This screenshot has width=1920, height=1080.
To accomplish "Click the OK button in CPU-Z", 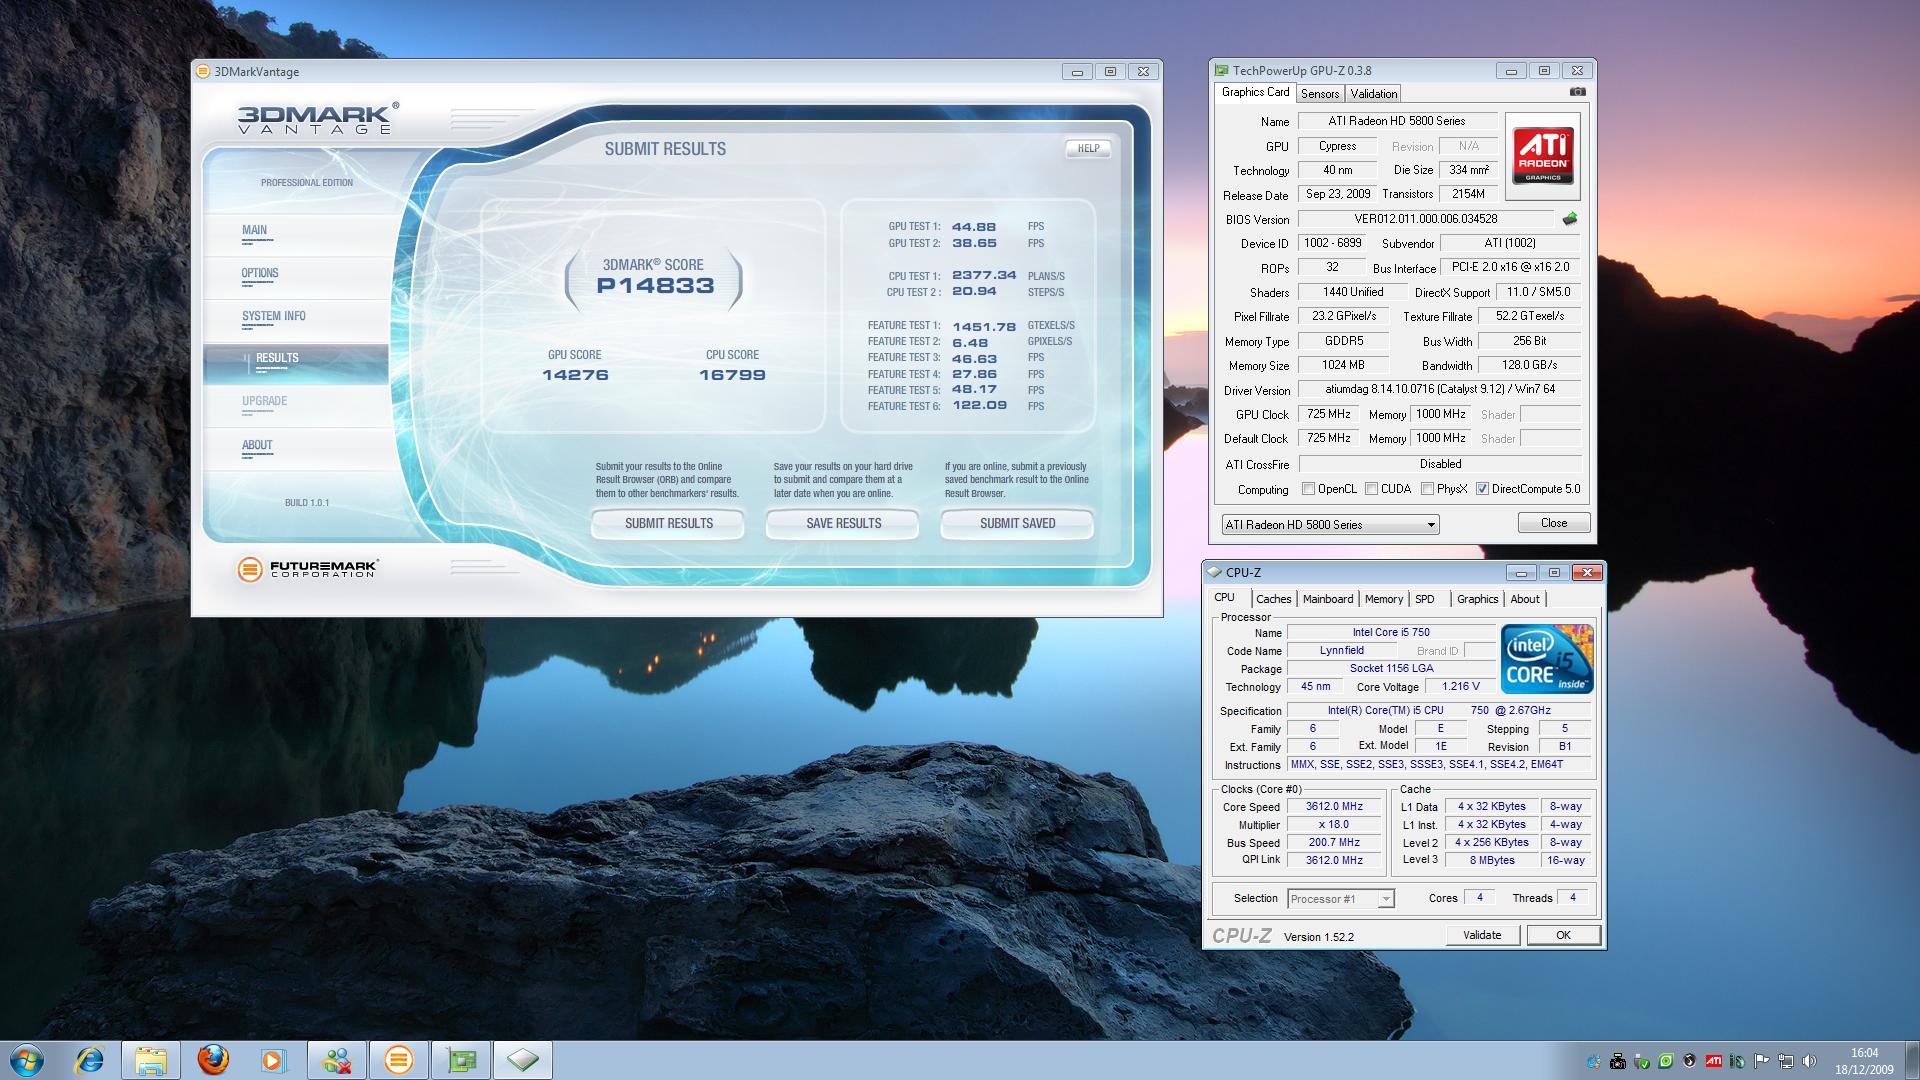I will tap(1563, 935).
